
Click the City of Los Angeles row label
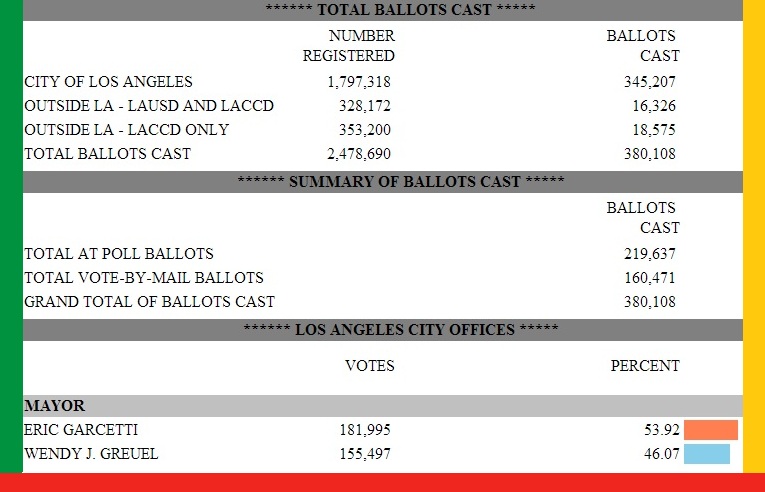click(108, 82)
